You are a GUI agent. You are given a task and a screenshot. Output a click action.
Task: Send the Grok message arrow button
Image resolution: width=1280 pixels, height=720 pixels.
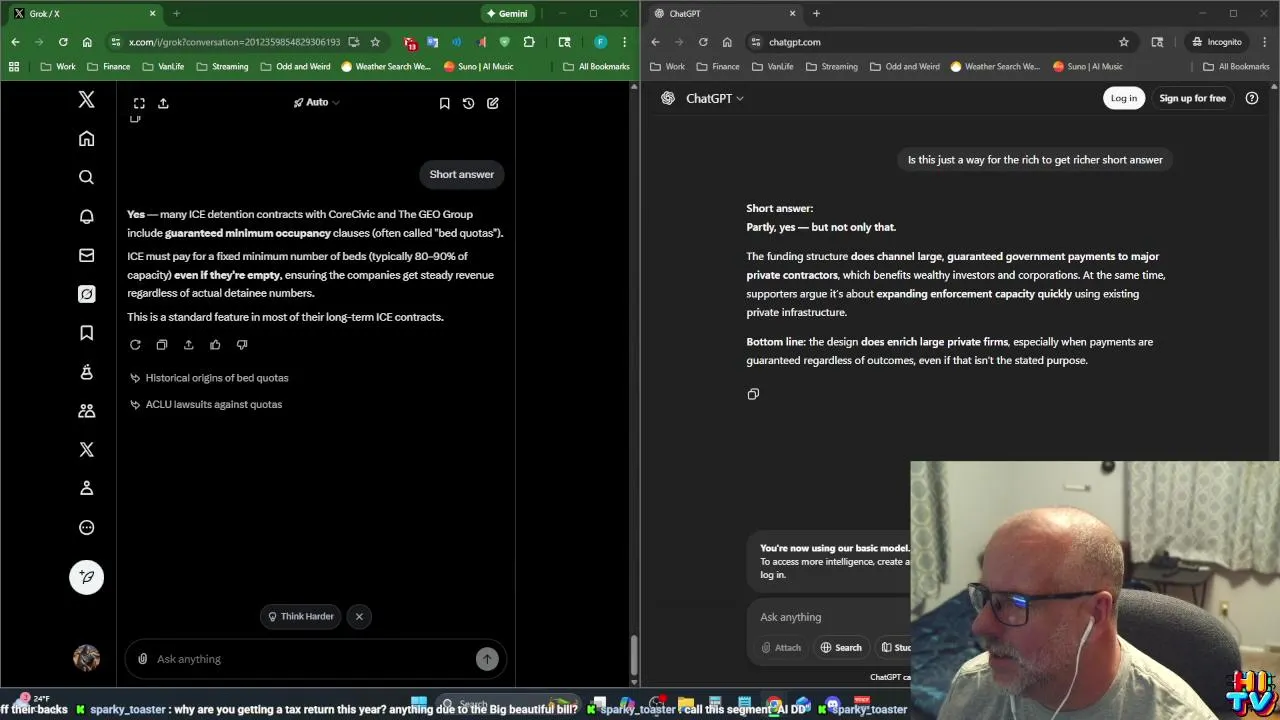tap(487, 659)
